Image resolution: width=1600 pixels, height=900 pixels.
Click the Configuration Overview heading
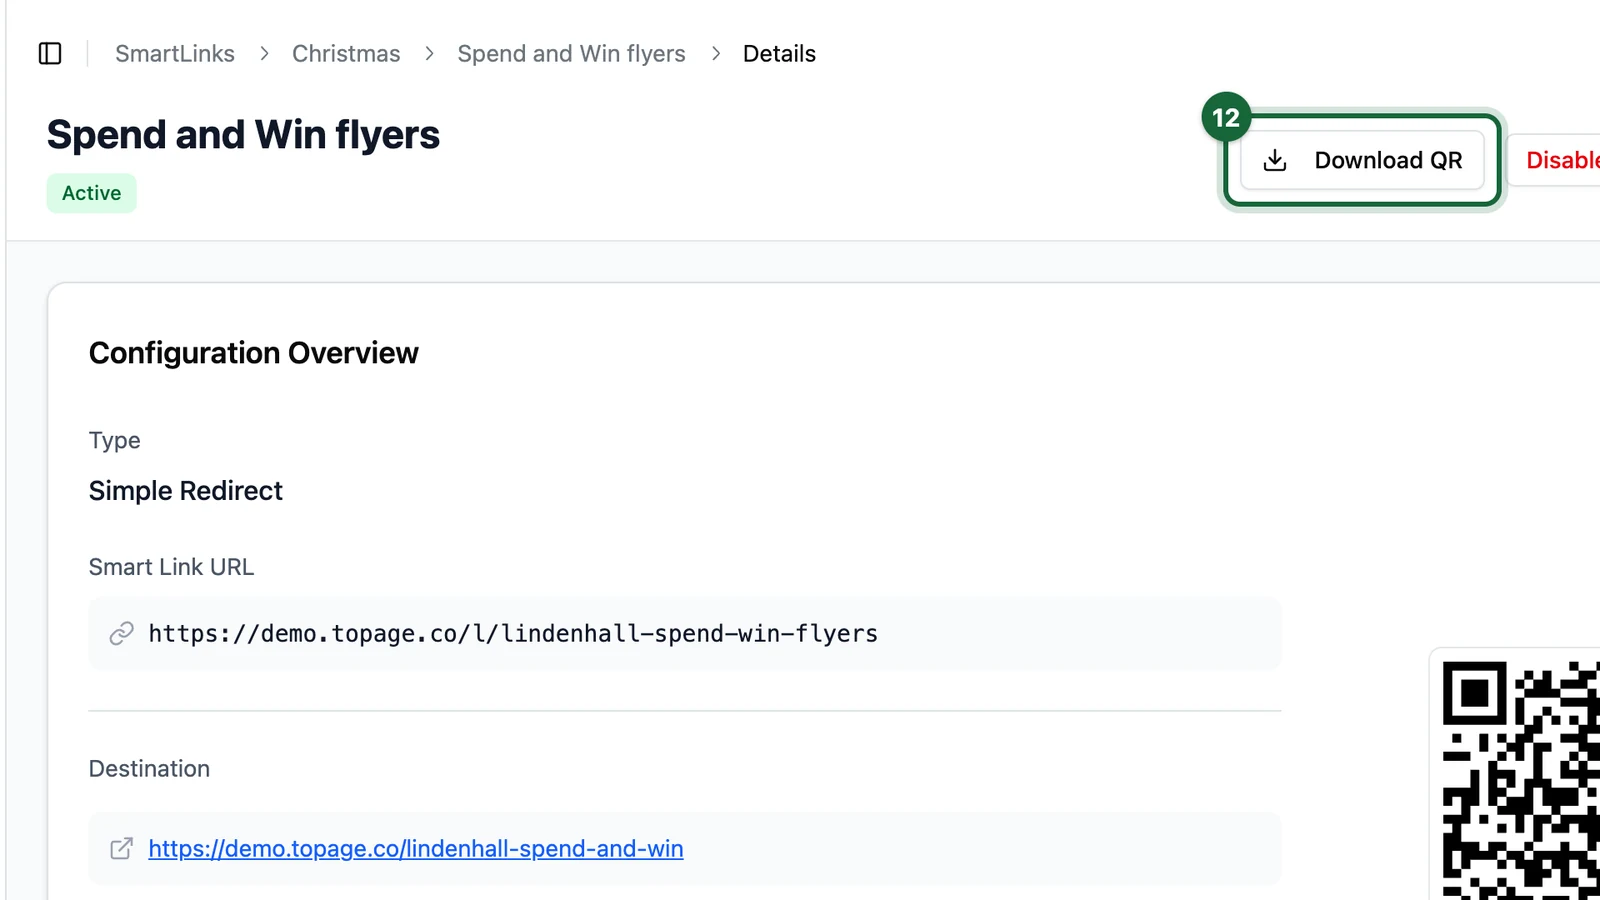(254, 353)
